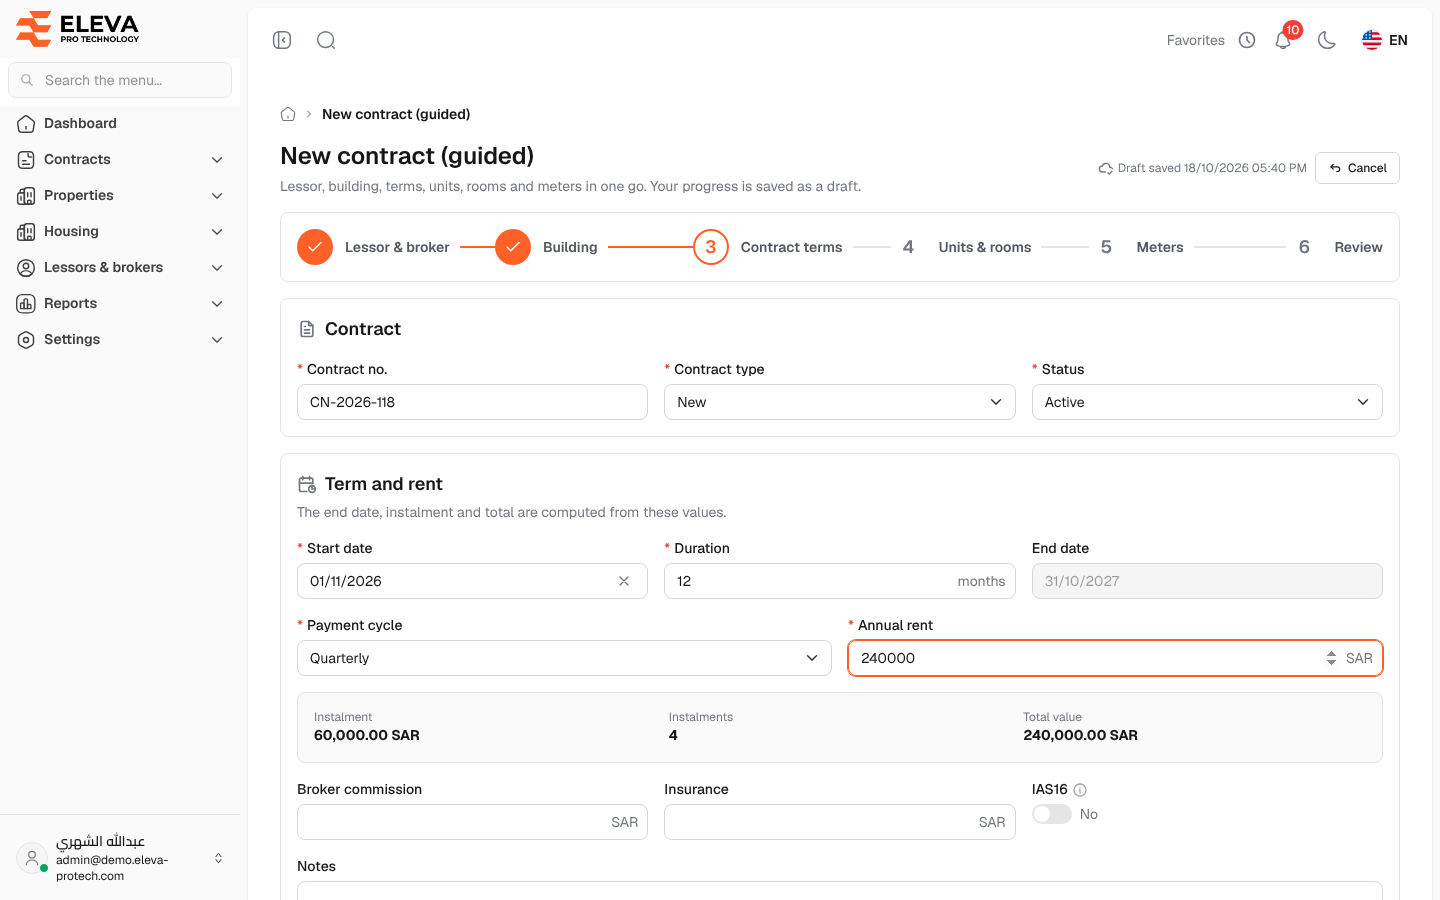The width and height of the screenshot is (1440, 900).
Task: Click the Annual rent stepper arrows
Action: [1331, 658]
